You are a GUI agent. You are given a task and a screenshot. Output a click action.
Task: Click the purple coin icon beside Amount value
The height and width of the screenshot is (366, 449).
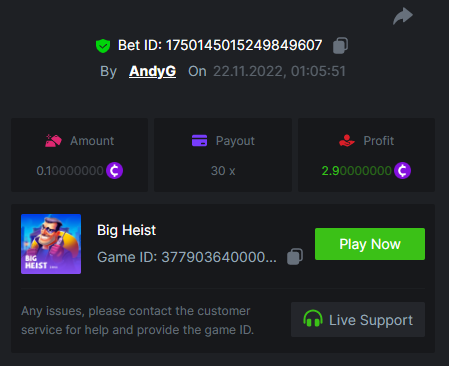click(114, 171)
